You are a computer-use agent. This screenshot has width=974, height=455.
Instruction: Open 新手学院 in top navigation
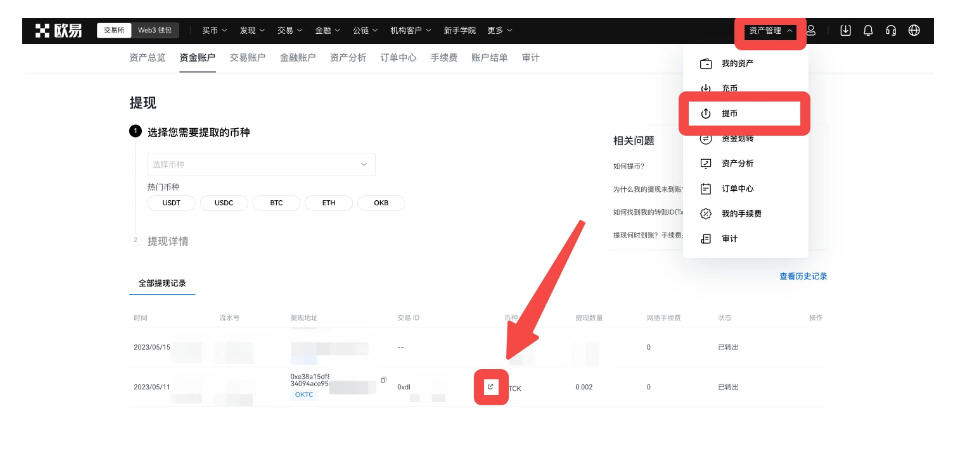pos(459,30)
